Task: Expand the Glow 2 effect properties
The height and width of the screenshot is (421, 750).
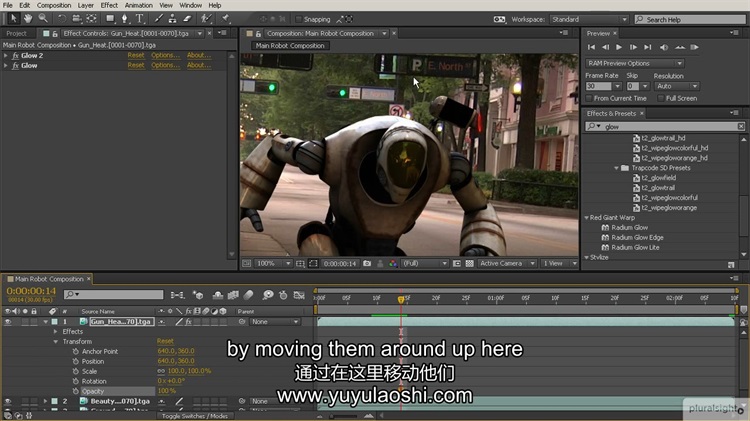Action: tap(6, 55)
